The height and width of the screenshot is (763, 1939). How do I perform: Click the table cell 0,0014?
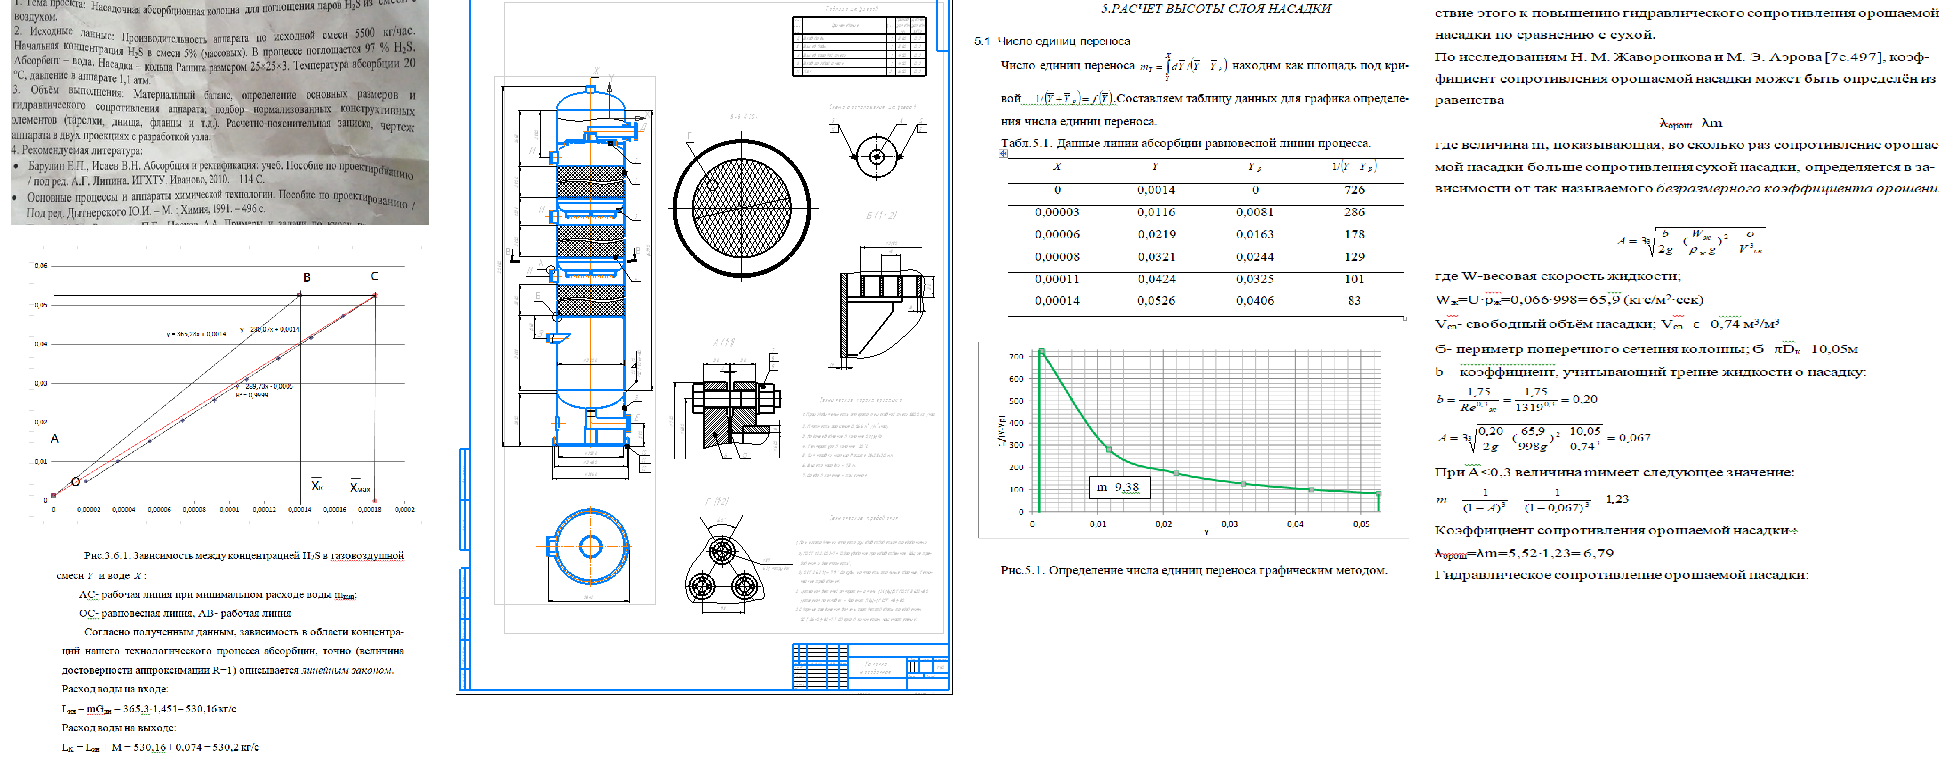pos(1156,190)
